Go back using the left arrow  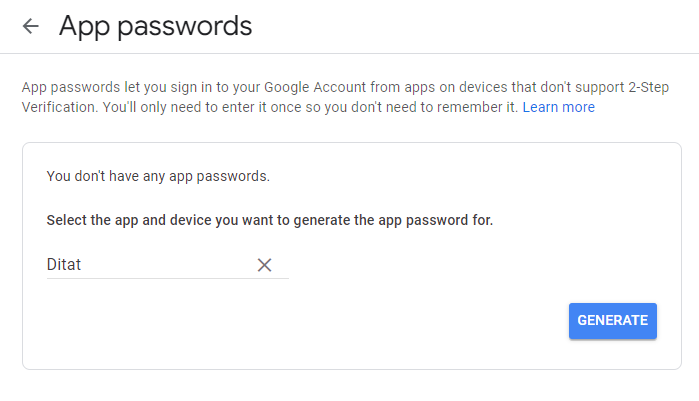[31, 26]
